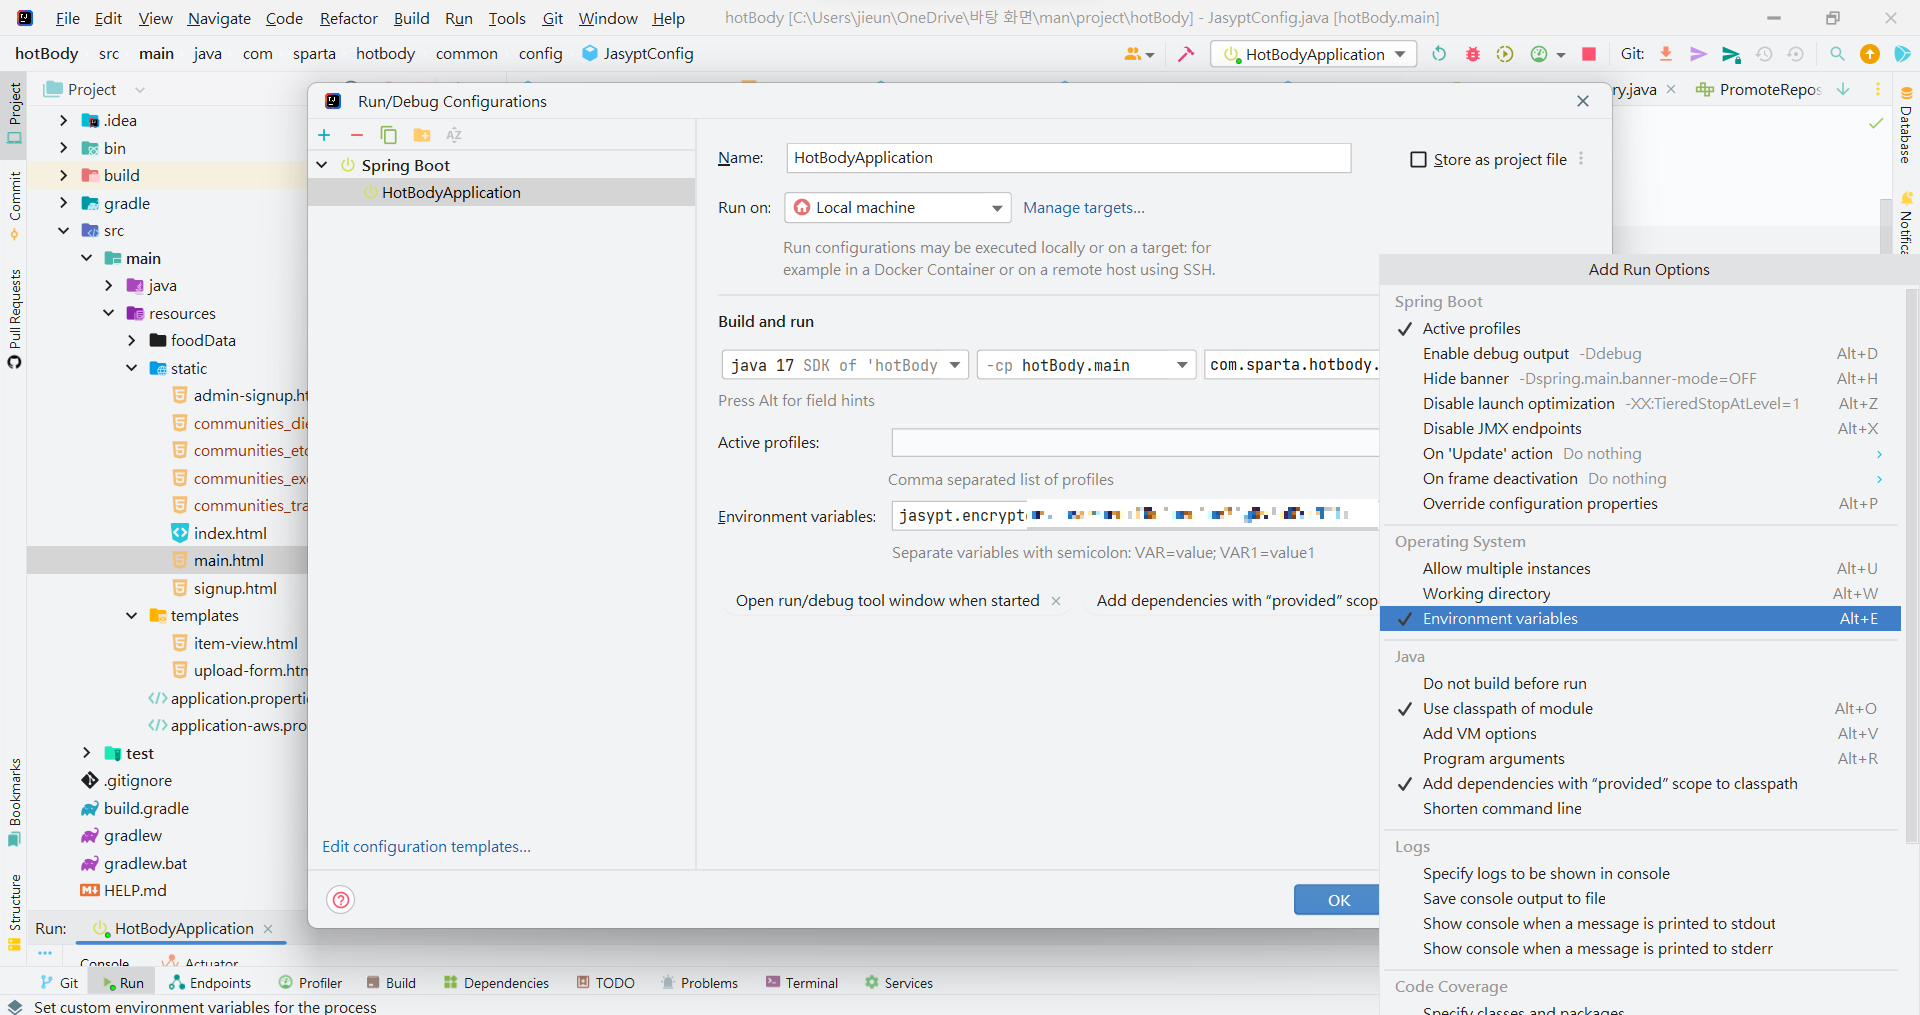Check Store as project file
Screen dimensions: 1920x1015
pyautogui.click(x=1418, y=160)
